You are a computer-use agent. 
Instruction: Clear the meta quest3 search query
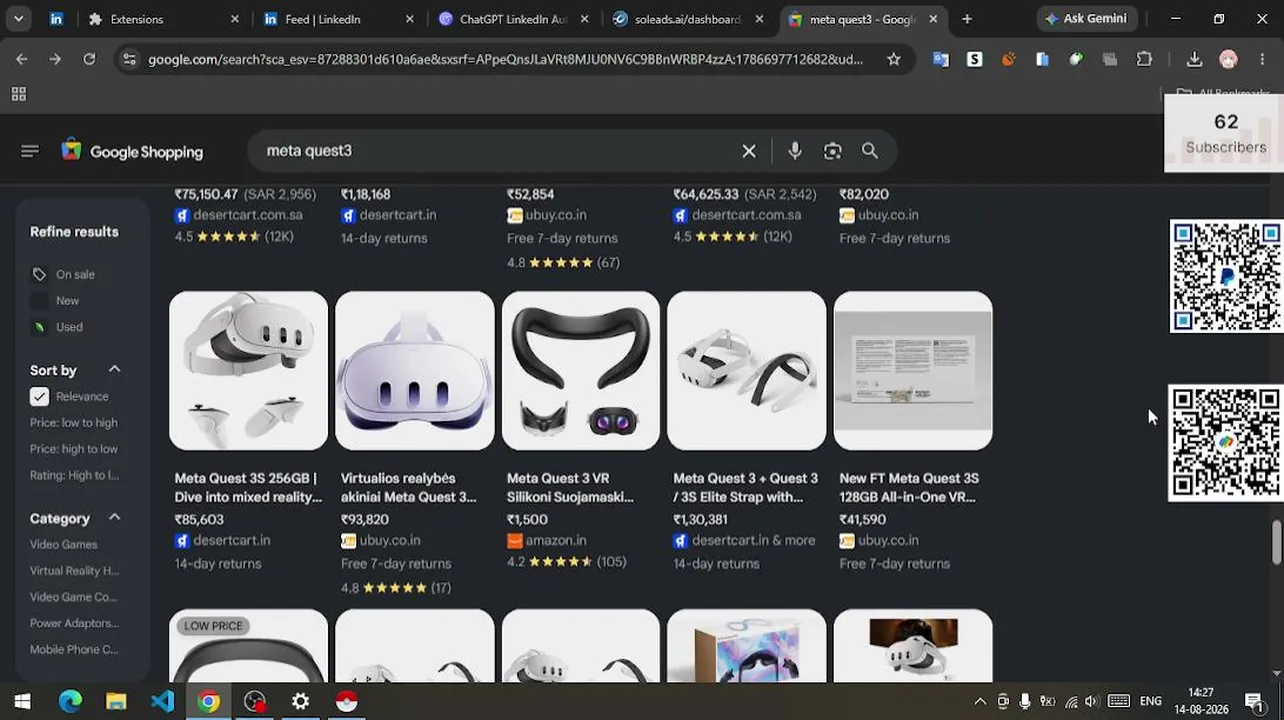pos(749,151)
